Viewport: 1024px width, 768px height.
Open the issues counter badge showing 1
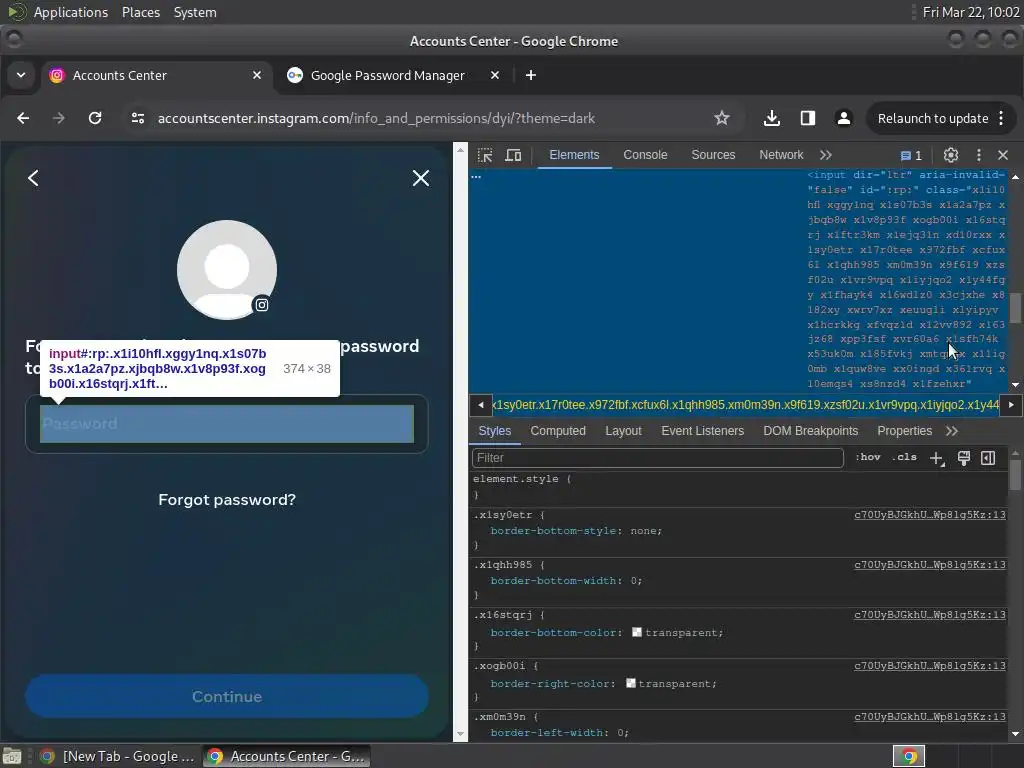point(912,155)
